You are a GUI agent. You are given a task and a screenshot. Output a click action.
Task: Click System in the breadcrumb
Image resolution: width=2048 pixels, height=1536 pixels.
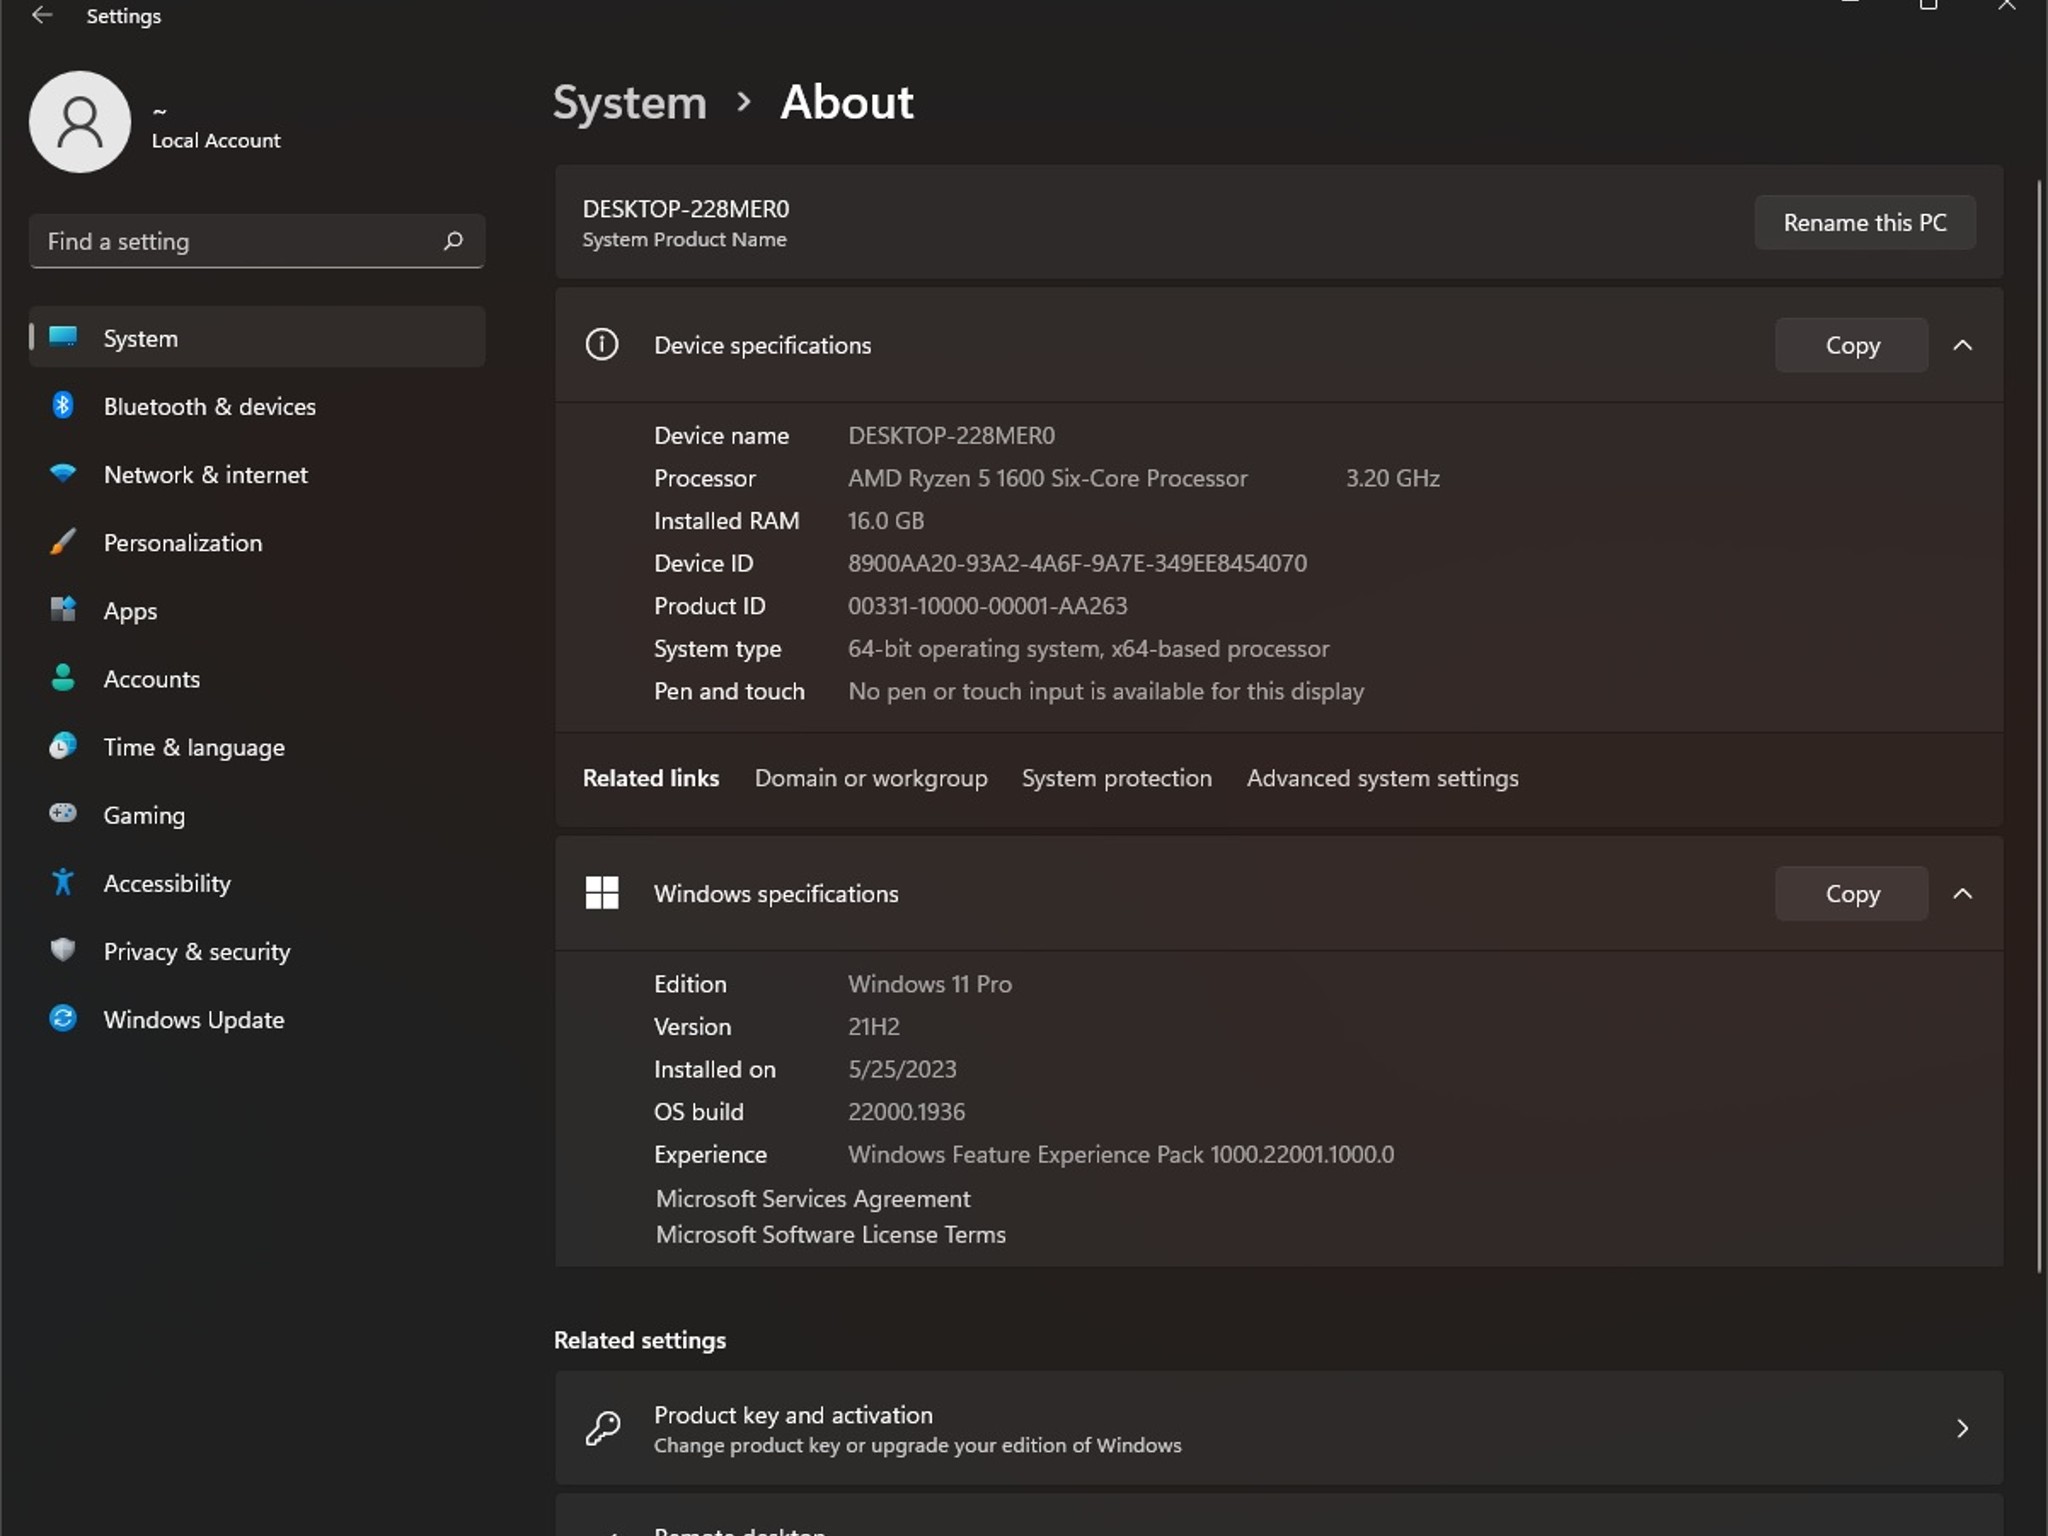coord(630,102)
